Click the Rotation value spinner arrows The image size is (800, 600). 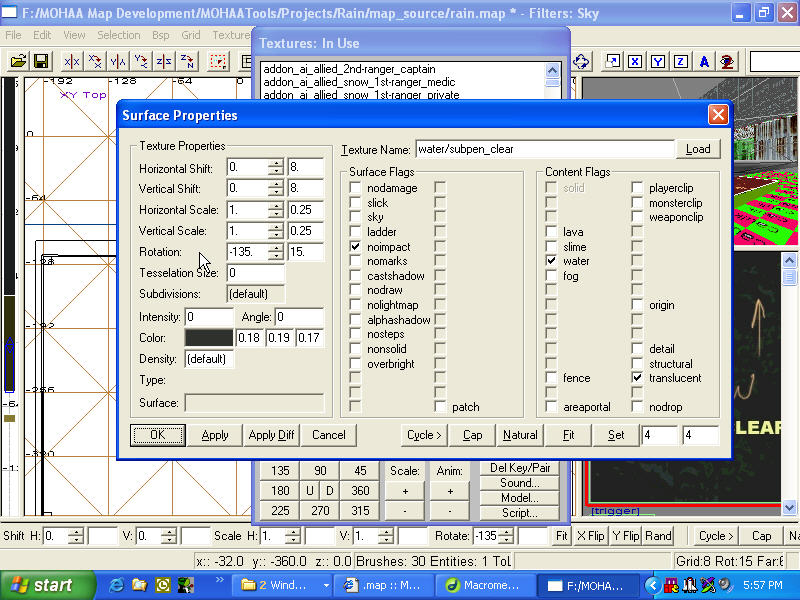[276, 251]
